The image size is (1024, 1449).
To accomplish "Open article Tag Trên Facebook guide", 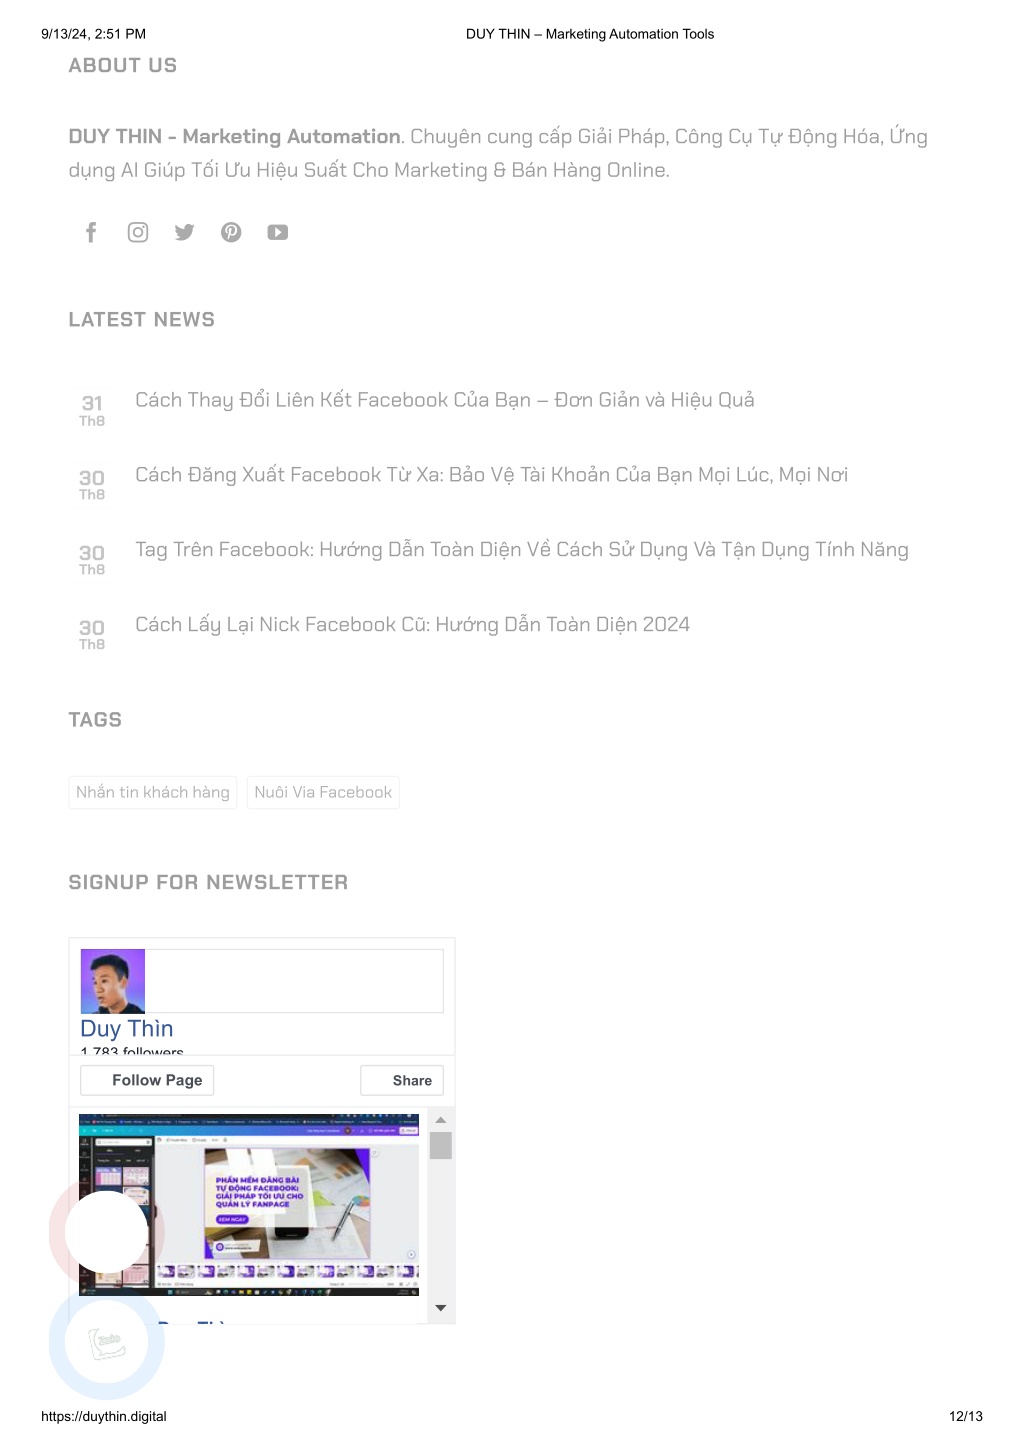I will pos(522,550).
